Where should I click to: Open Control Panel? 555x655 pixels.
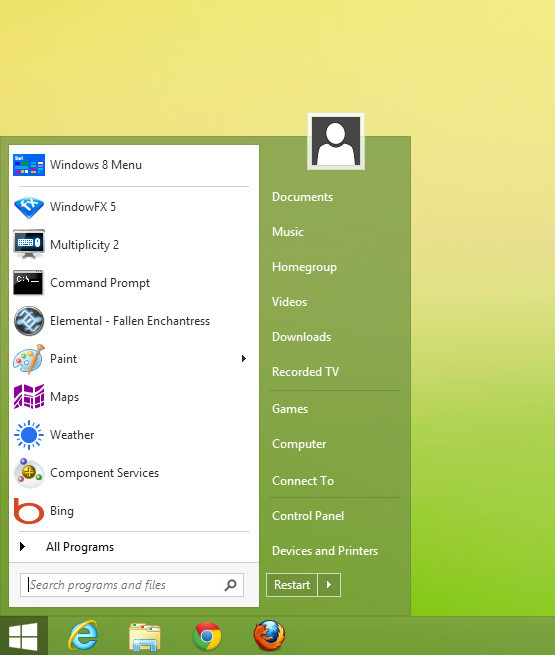pos(308,516)
